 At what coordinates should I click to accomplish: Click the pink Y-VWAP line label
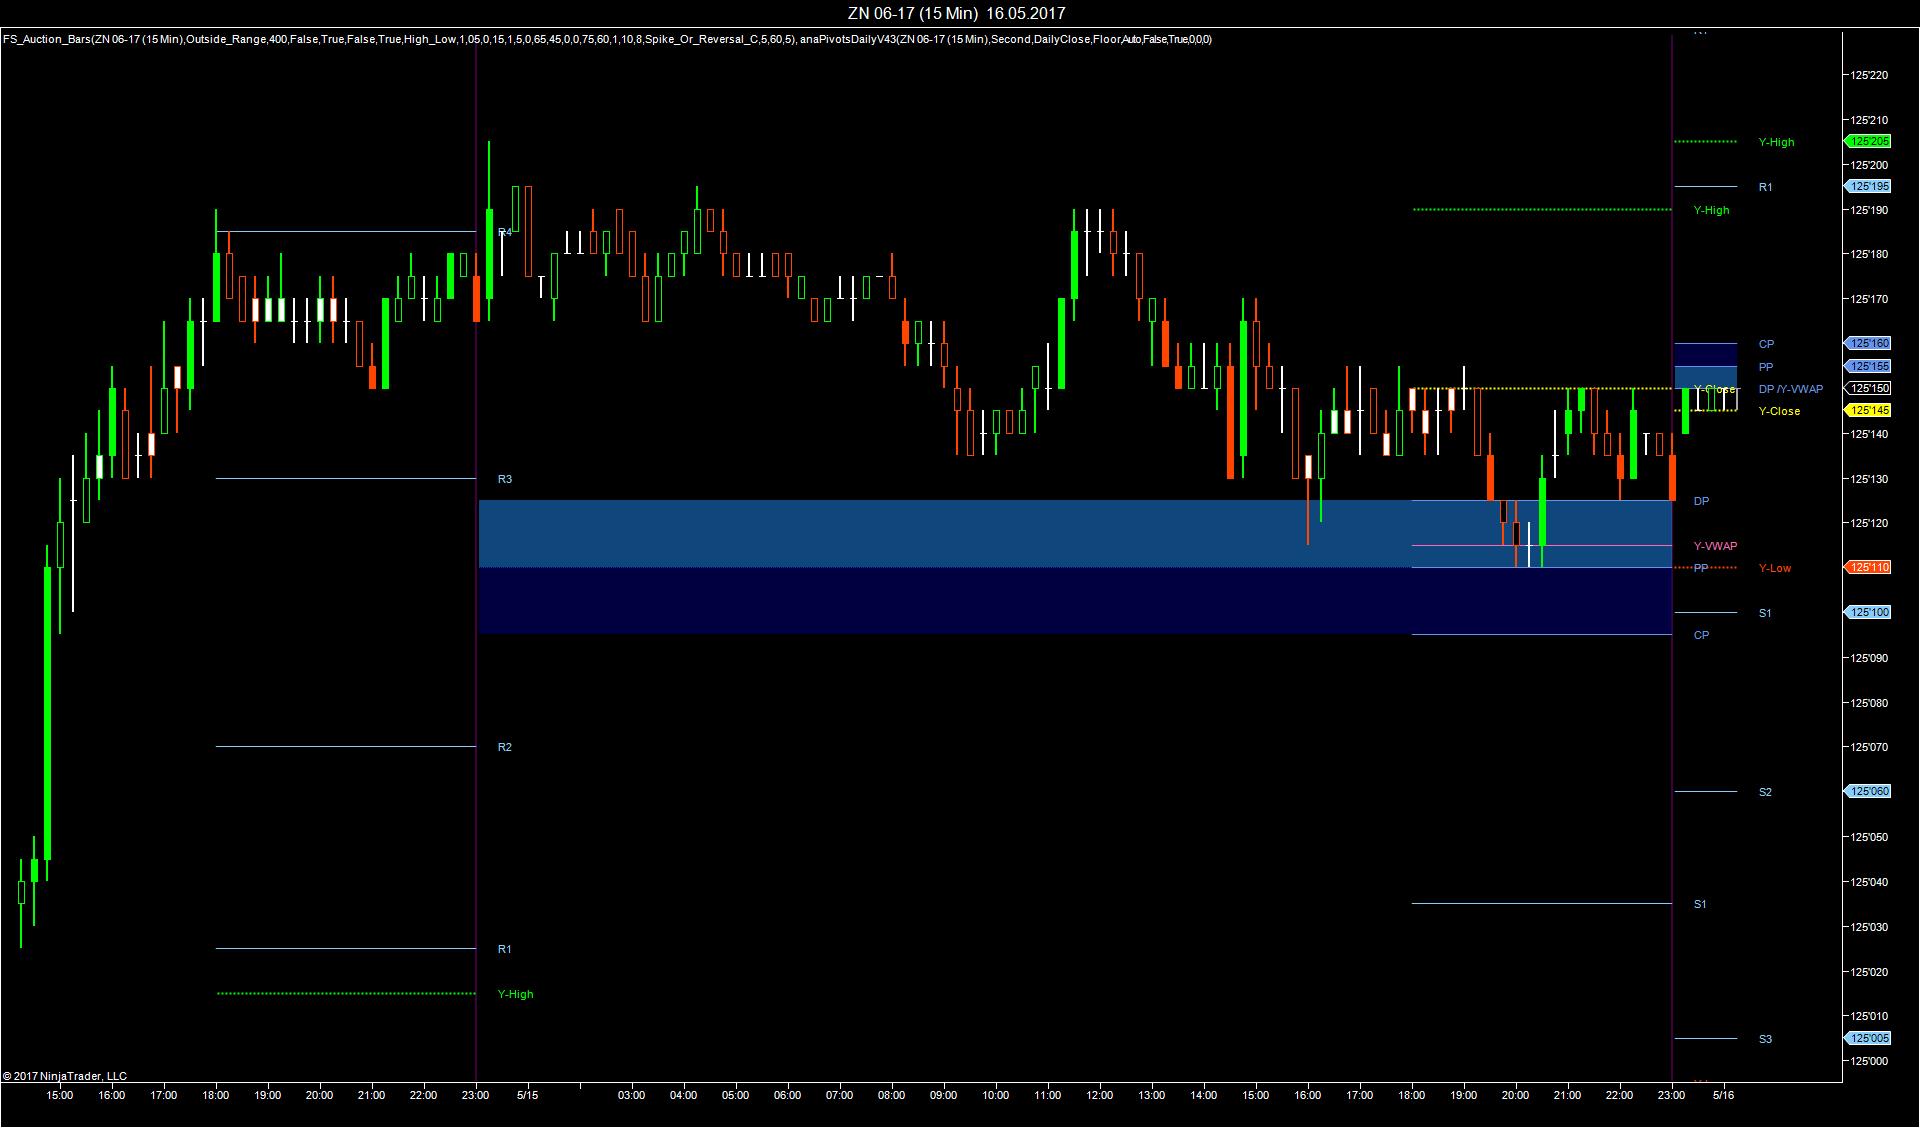pos(1715,547)
